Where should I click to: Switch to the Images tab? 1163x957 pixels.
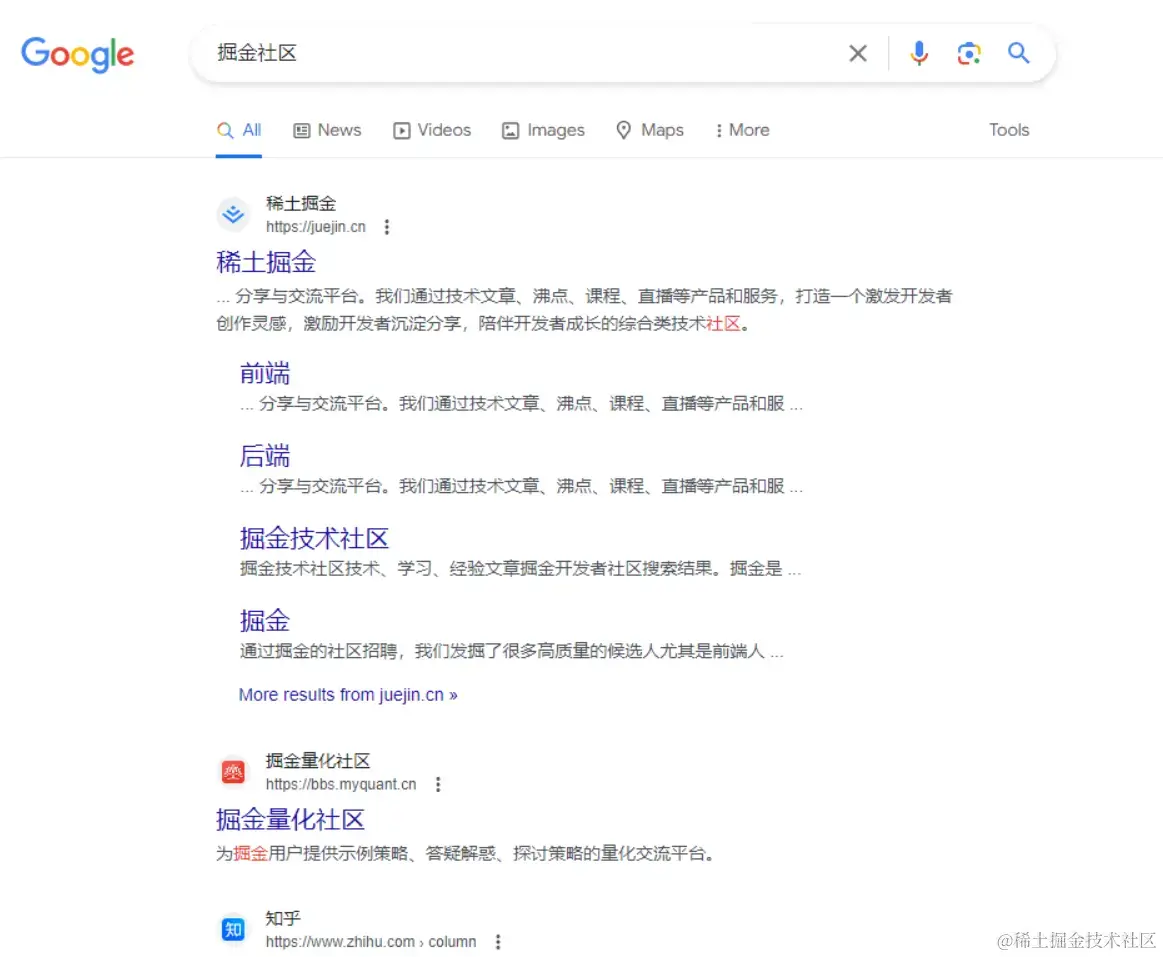[543, 131]
